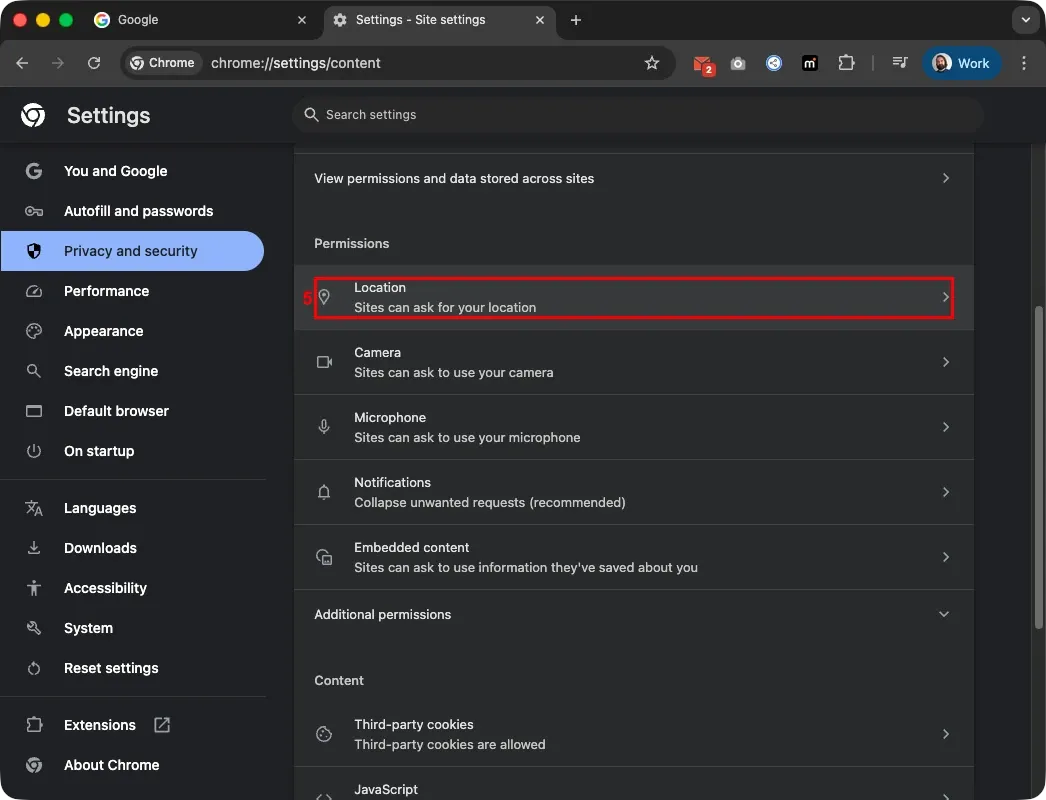Image resolution: width=1046 pixels, height=800 pixels.
Task: Open Reset settings section
Action: tap(132, 668)
